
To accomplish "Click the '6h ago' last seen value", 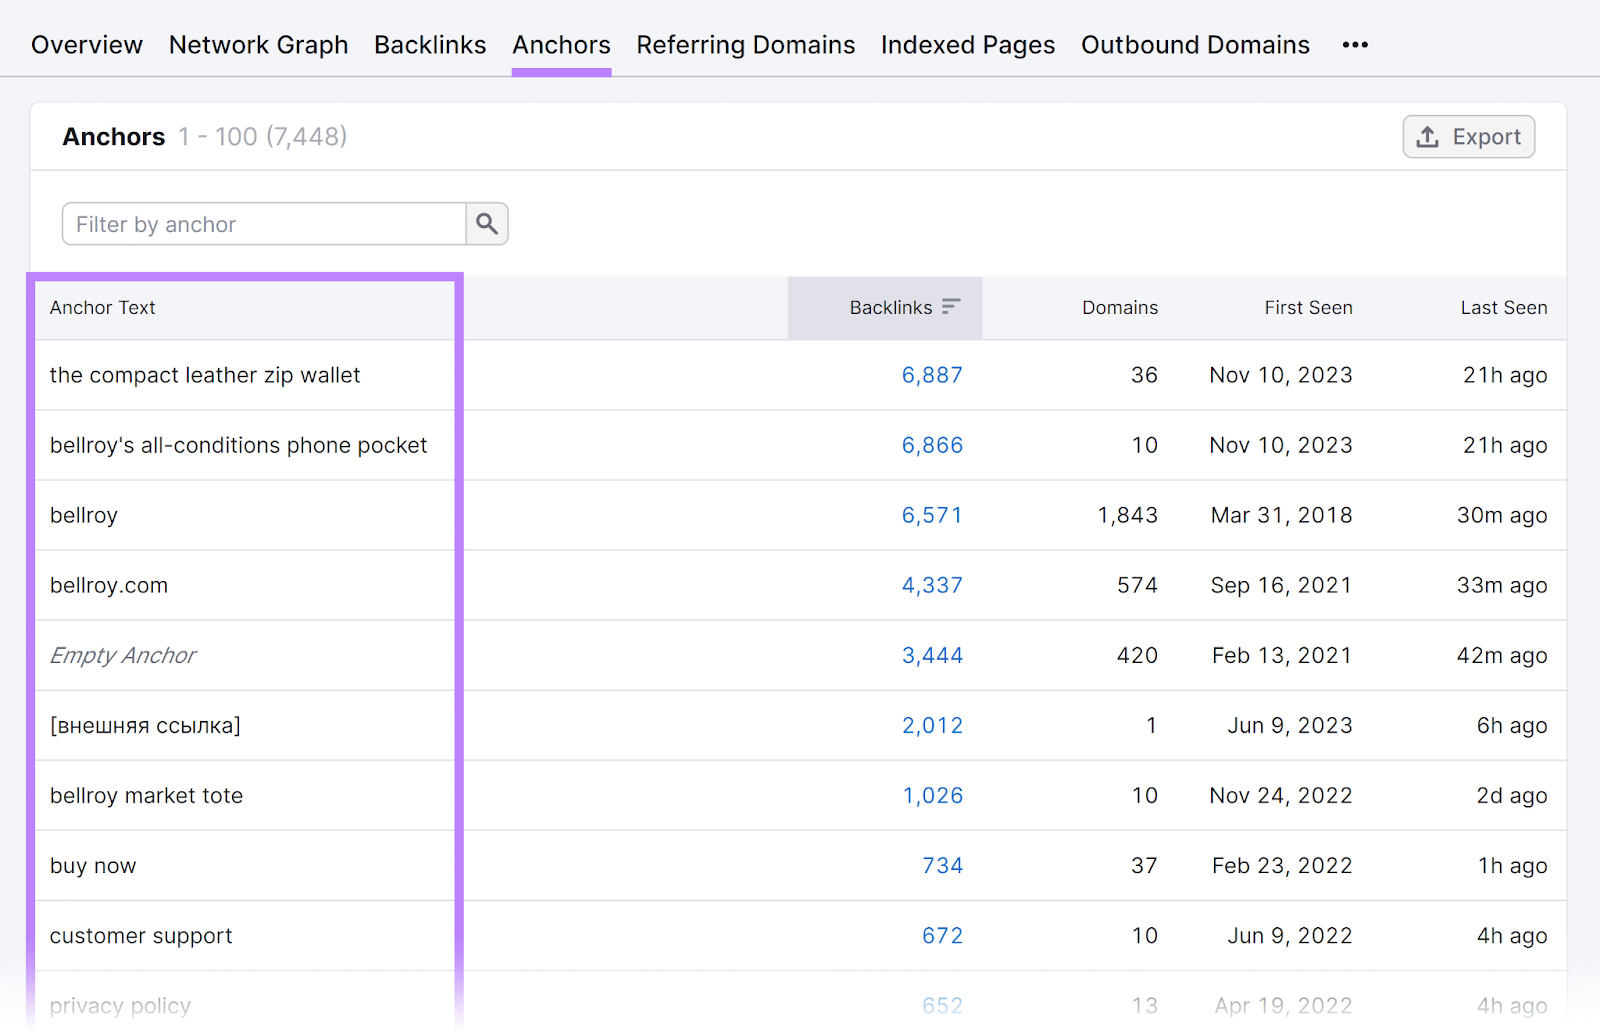I will click(1512, 725).
